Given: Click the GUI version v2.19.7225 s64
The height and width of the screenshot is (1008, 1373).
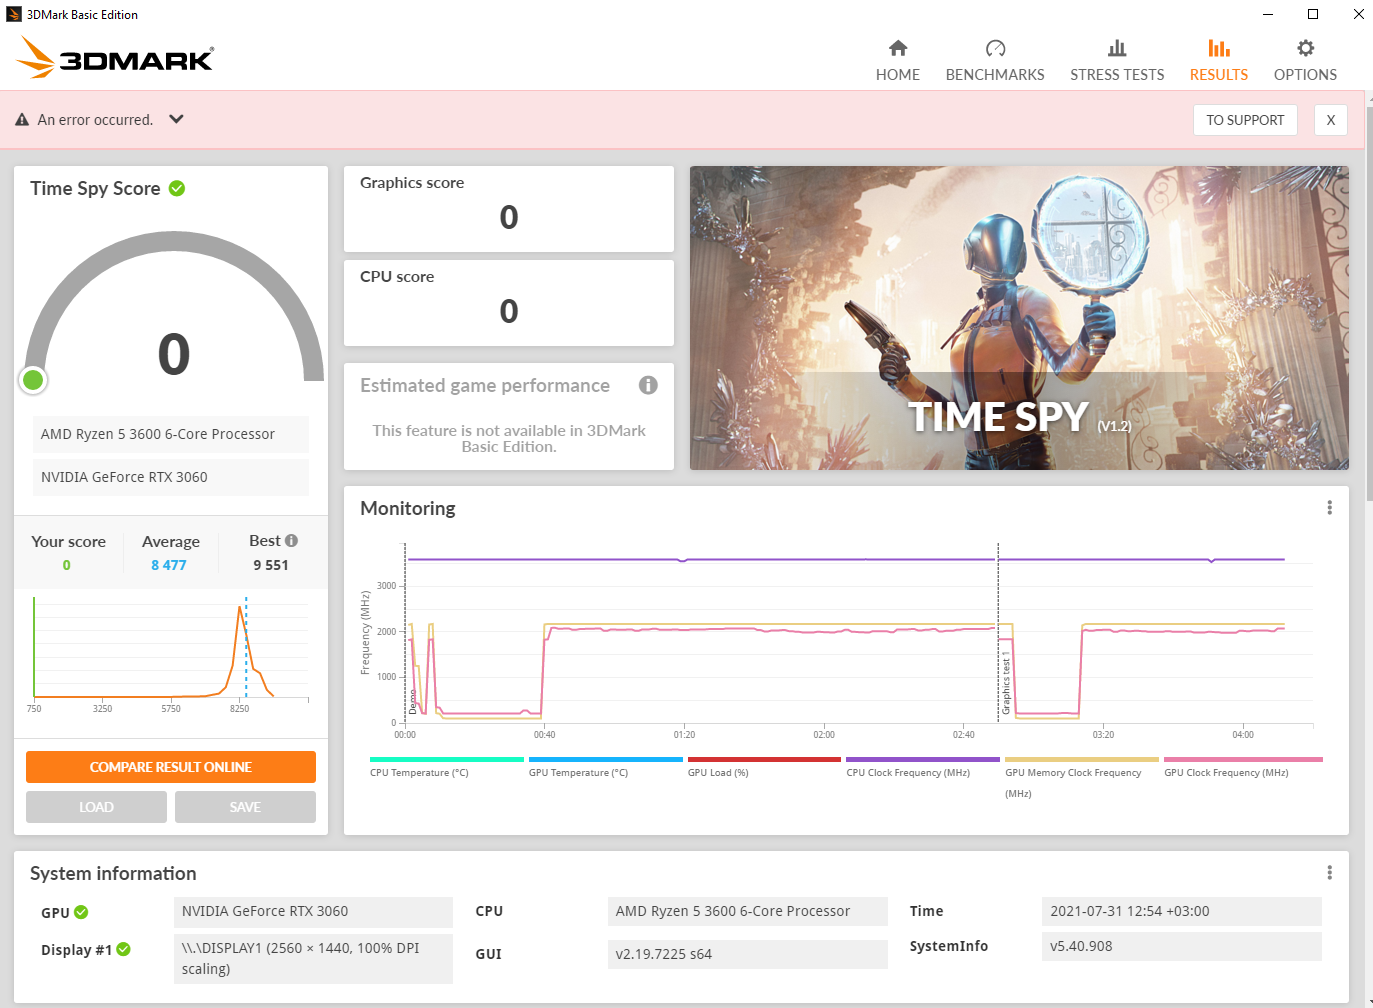Looking at the screenshot, I should (x=747, y=954).
